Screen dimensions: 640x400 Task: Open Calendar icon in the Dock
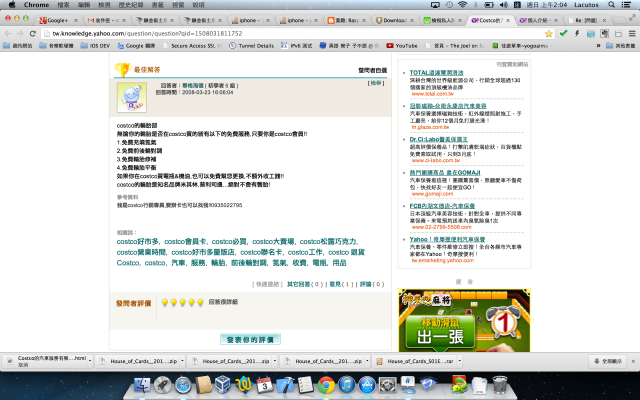coord(264,384)
